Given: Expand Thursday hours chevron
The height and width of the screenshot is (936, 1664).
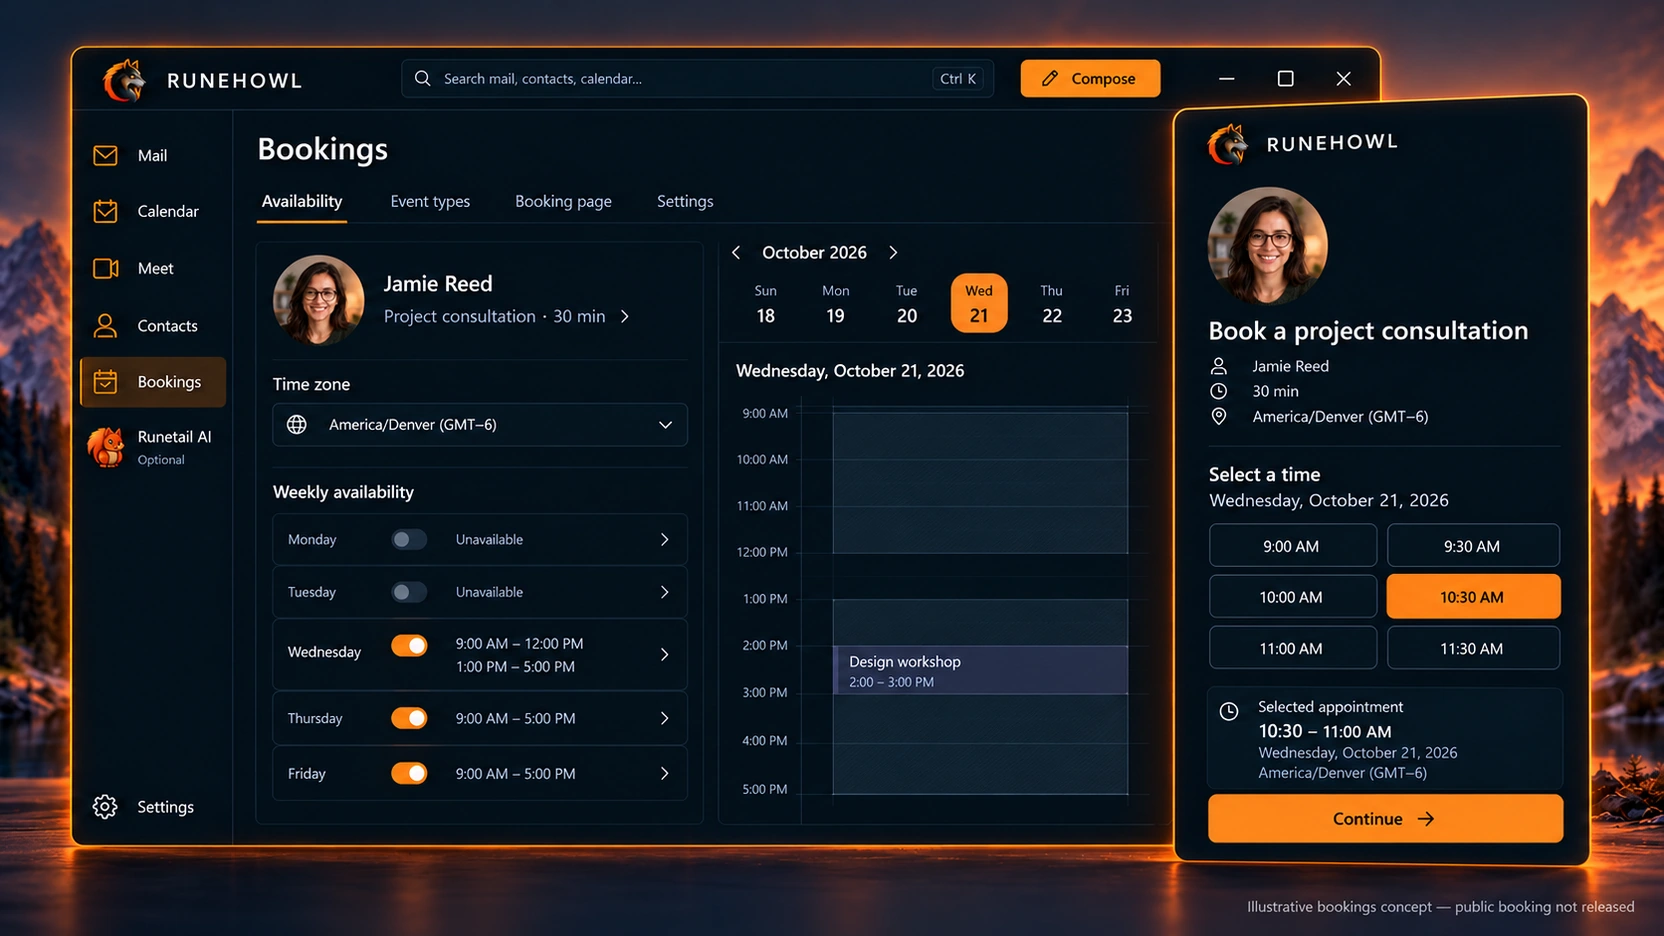Looking at the screenshot, I should coord(665,718).
